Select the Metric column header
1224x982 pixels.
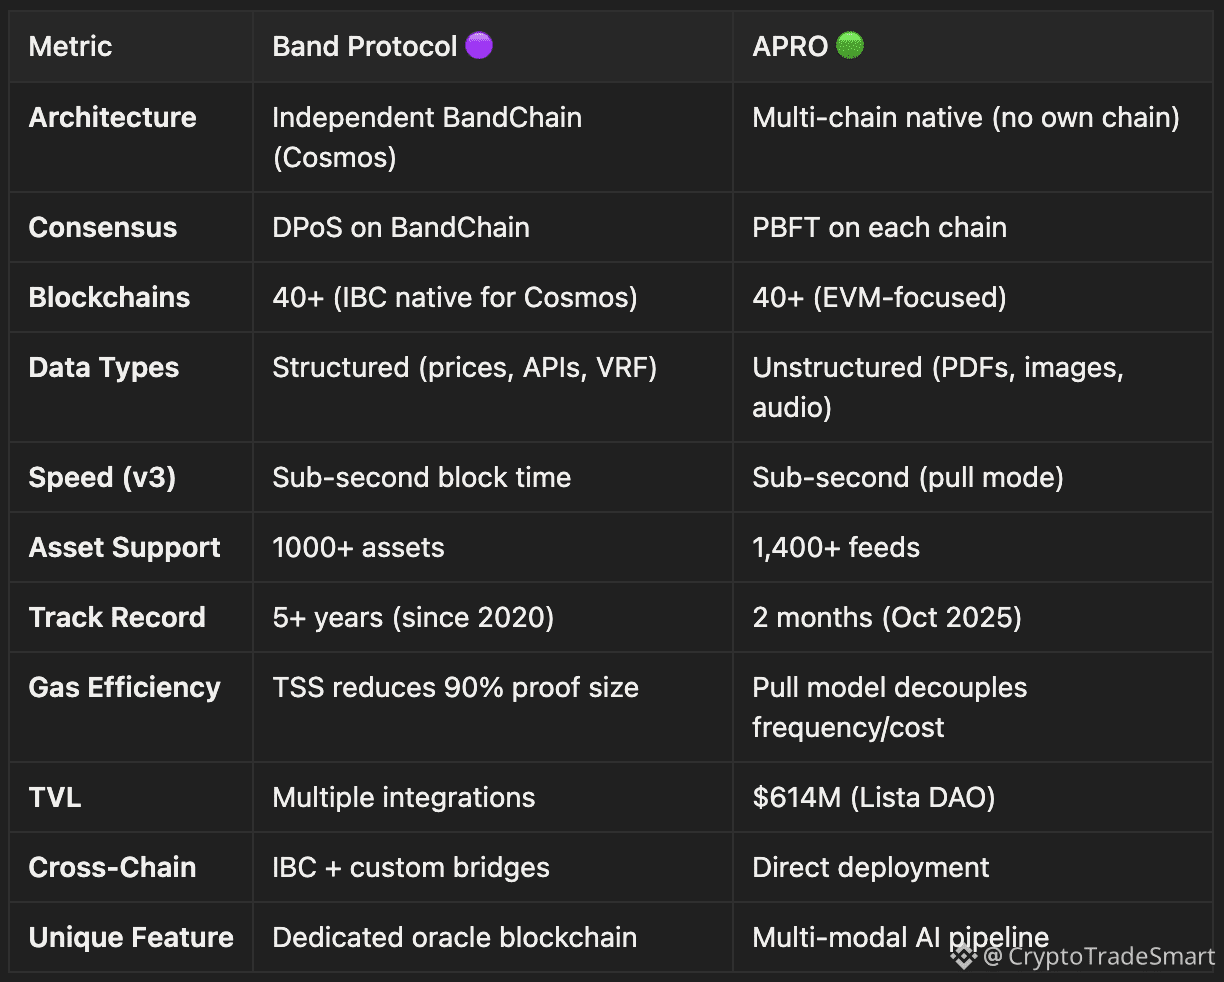[x=70, y=46]
